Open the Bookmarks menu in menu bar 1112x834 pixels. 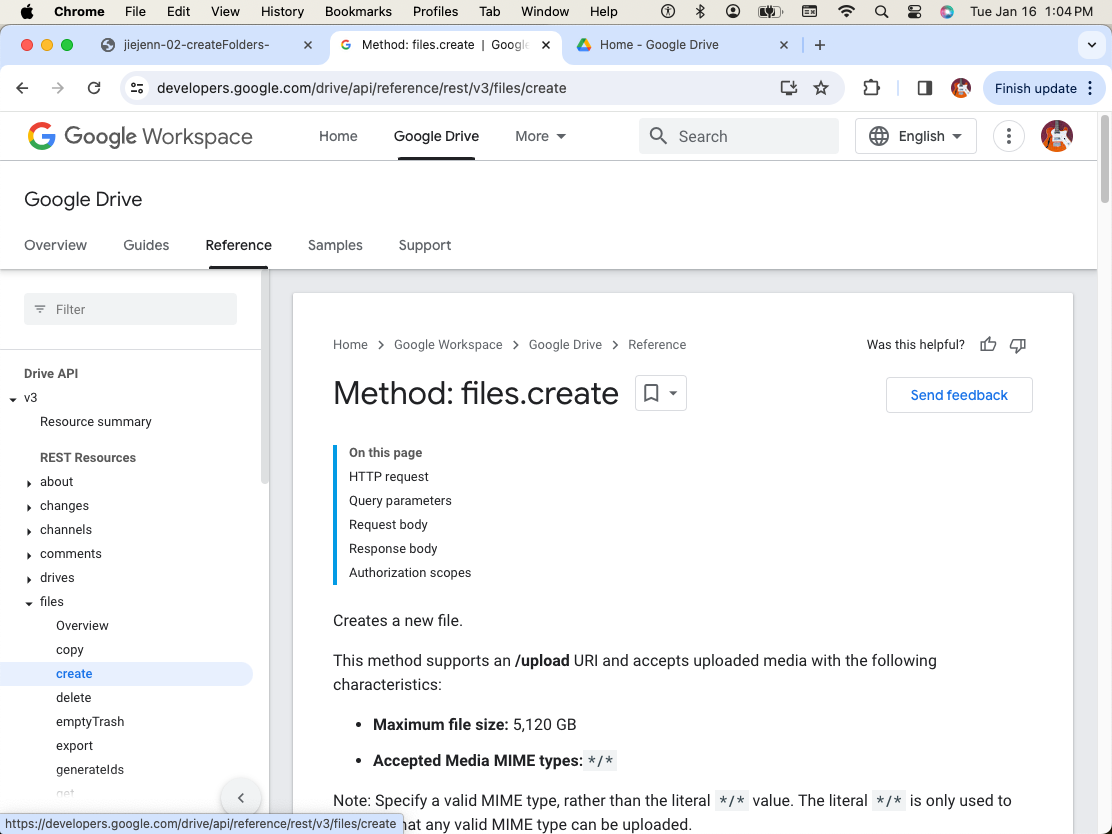click(358, 11)
